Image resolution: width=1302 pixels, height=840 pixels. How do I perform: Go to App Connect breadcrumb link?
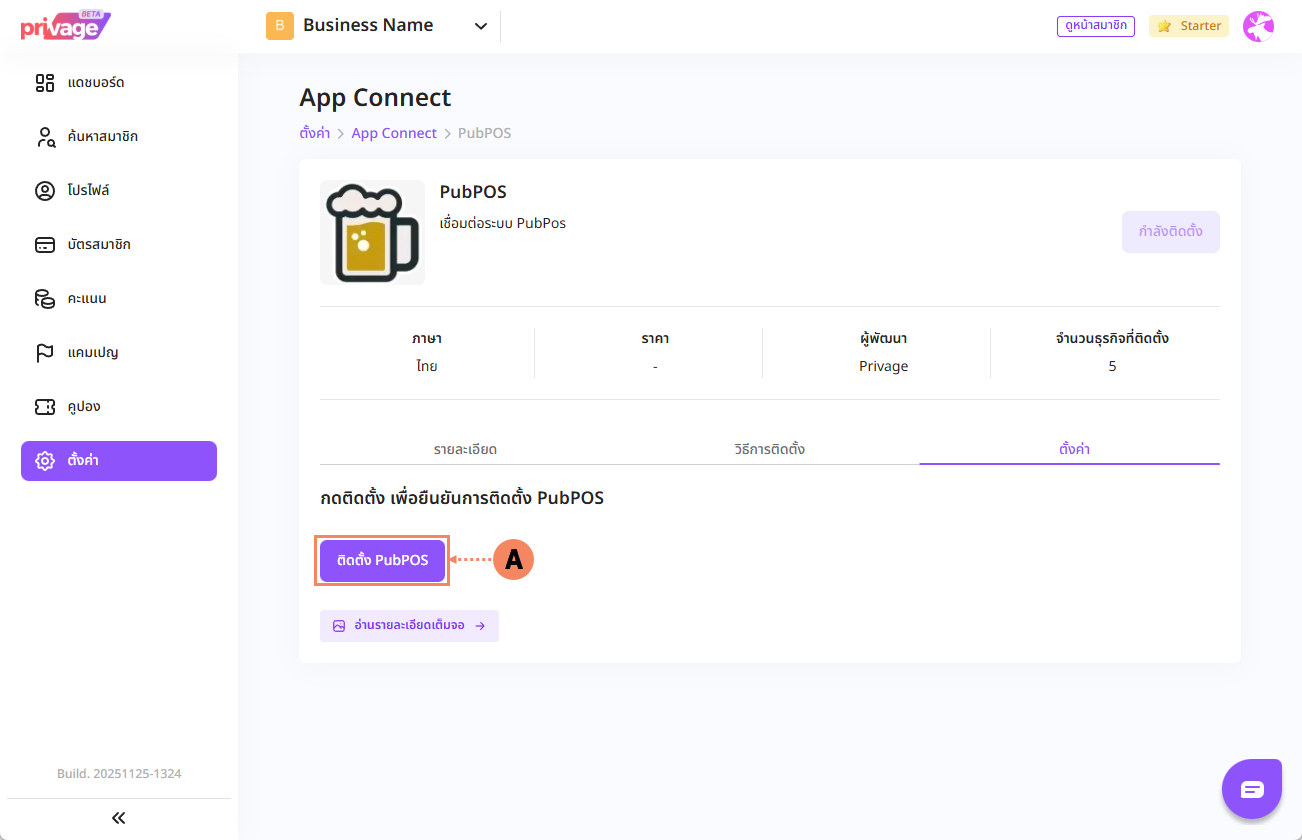(x=394, y=133)
